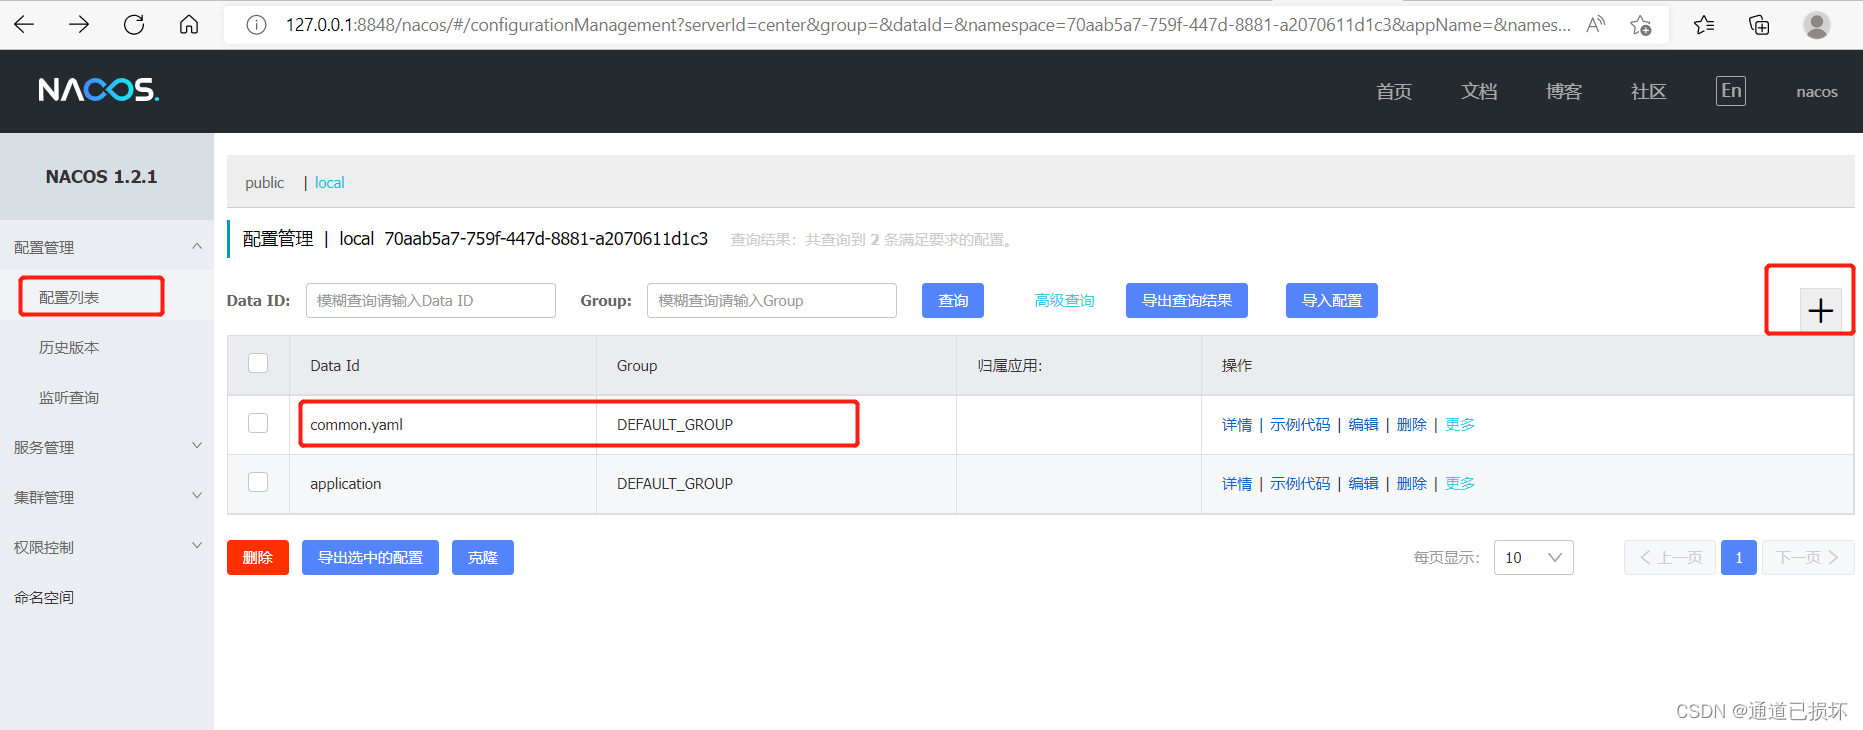Open 高级查询 advanced search

1065,300
